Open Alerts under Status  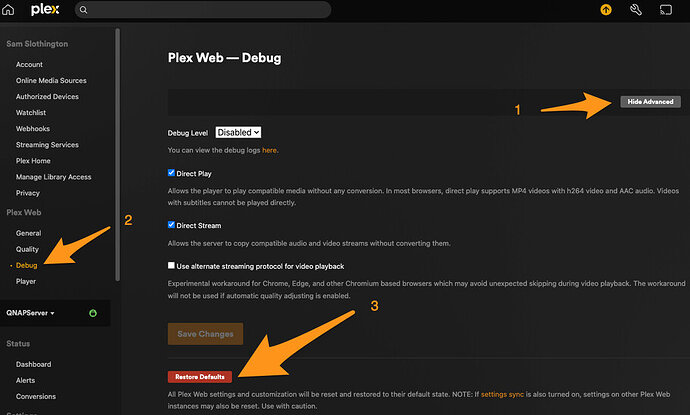pyautogui.click(x=25, y=380)
